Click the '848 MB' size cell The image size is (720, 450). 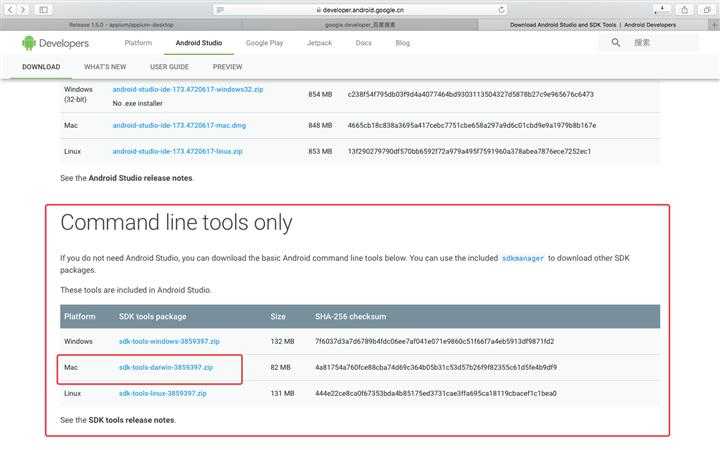click(x=320, y=125)
